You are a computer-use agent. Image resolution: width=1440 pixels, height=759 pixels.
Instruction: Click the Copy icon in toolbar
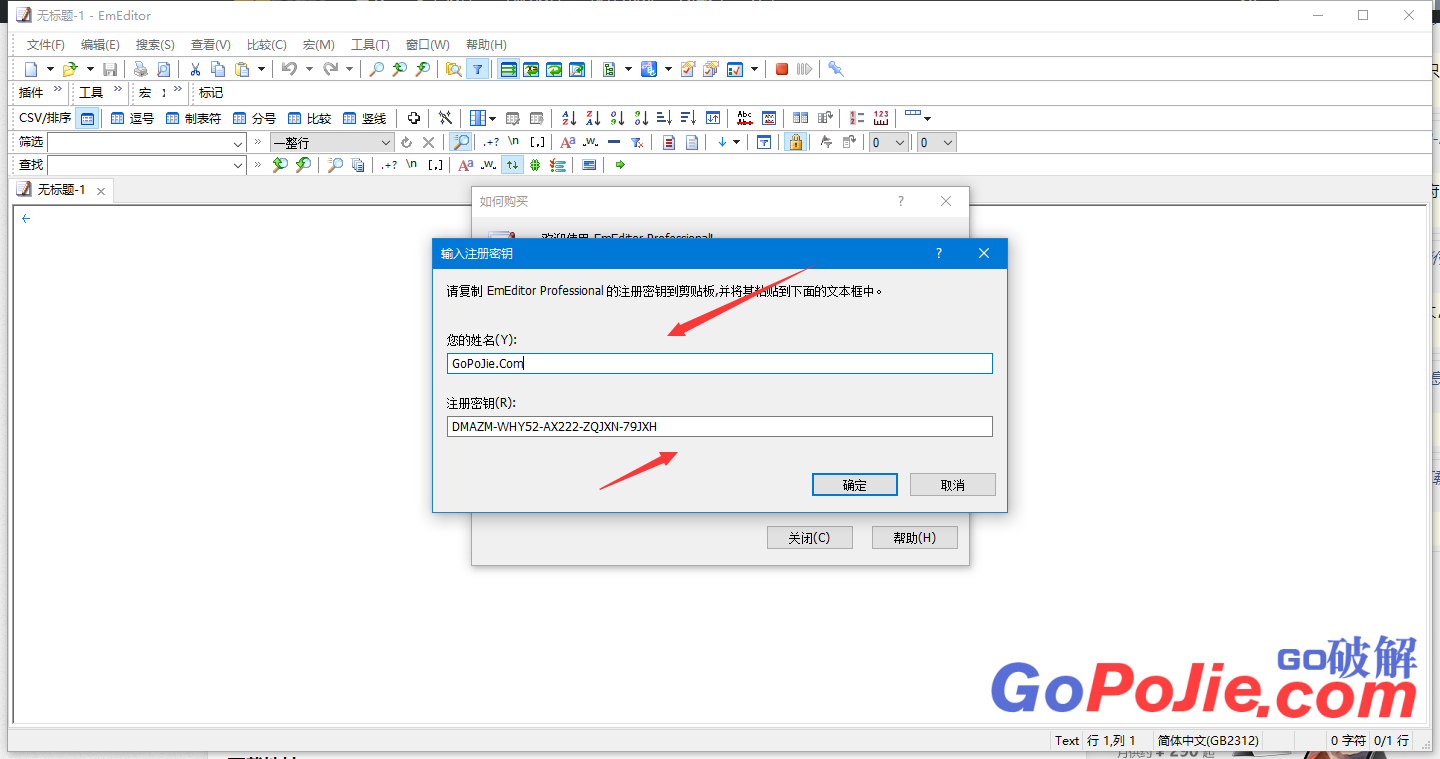pyautogui.click(x=218, y=69)
